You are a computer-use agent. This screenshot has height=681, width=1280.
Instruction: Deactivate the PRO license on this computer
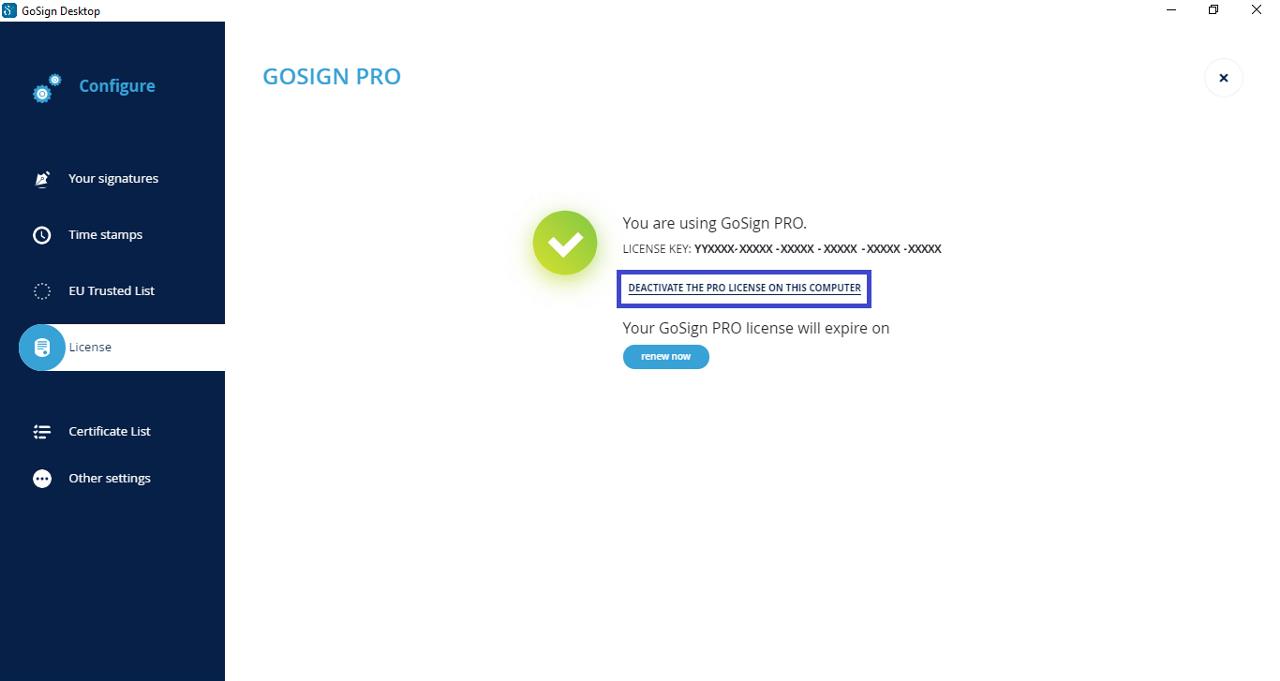pyautogui.click(x=744, y=288)
